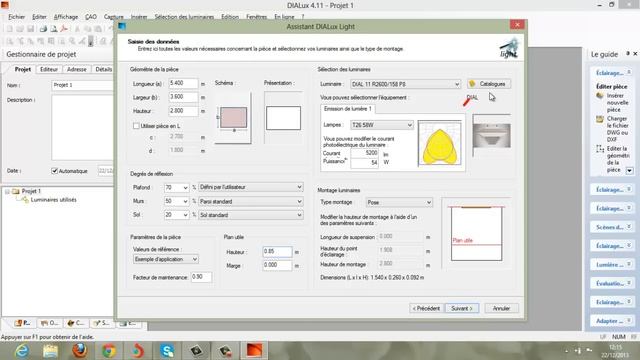Switch to the Editeur tab in project manager
This screenshot has height=360, width=640.
pyautogui.click(x=49, y=69)
